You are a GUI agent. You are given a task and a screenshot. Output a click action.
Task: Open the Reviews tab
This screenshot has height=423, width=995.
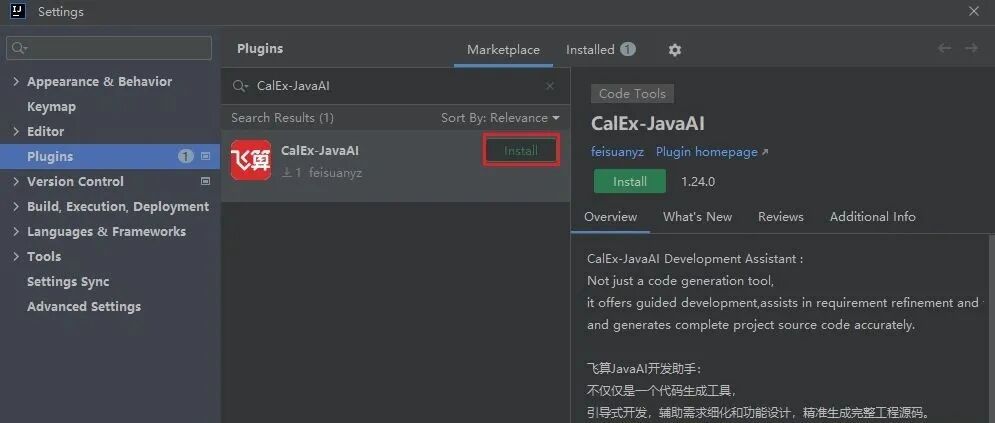click(x=781, y=217)
